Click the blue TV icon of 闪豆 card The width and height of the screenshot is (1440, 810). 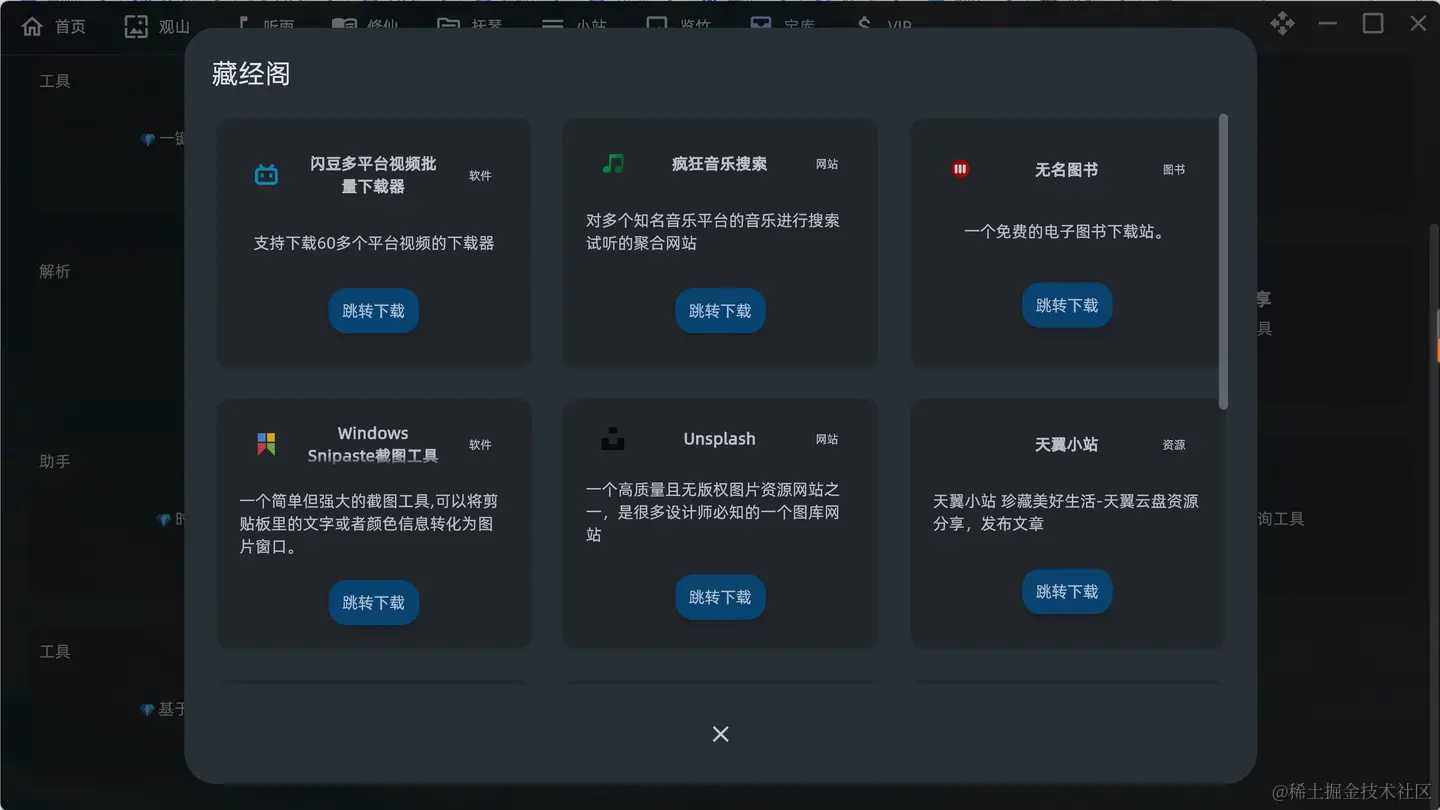point(266,175)
